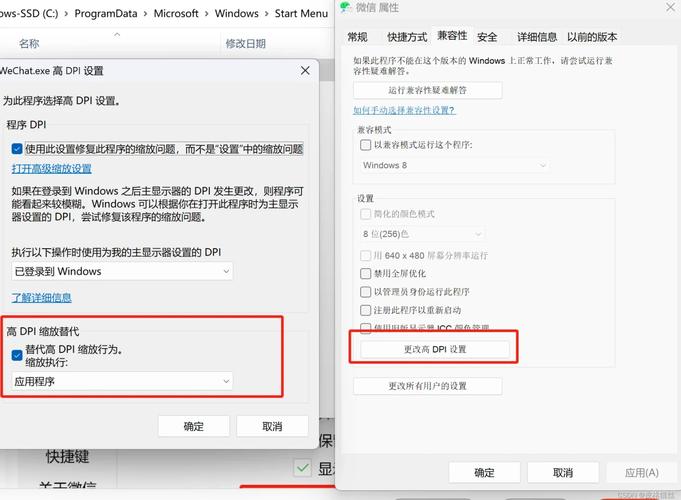The image size is (681, 500).
Task: Open the 8 位(256)色 color dropdown
Action: pyautogui.click(x=422, y=234)
